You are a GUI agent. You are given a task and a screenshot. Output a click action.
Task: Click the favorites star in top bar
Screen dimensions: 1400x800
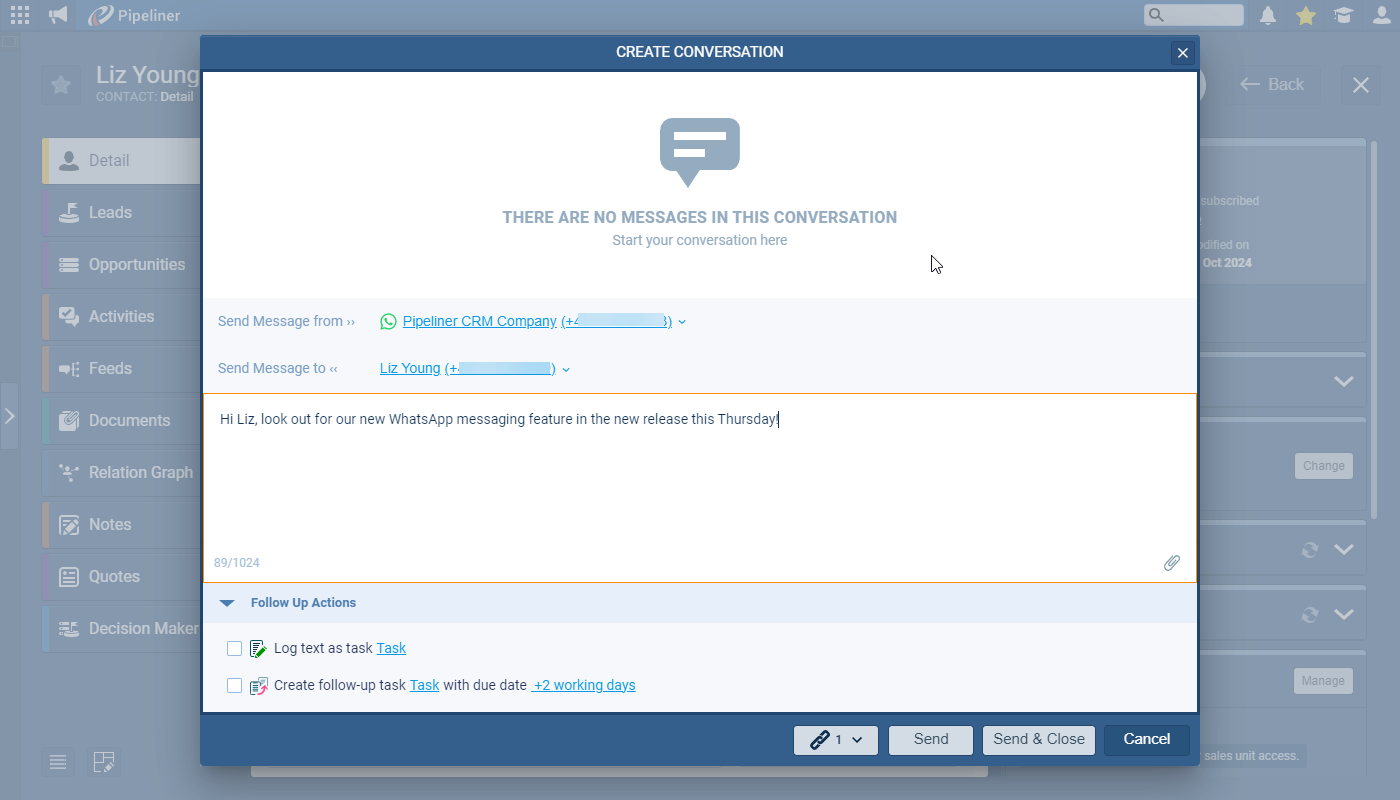click(1306, 15)
